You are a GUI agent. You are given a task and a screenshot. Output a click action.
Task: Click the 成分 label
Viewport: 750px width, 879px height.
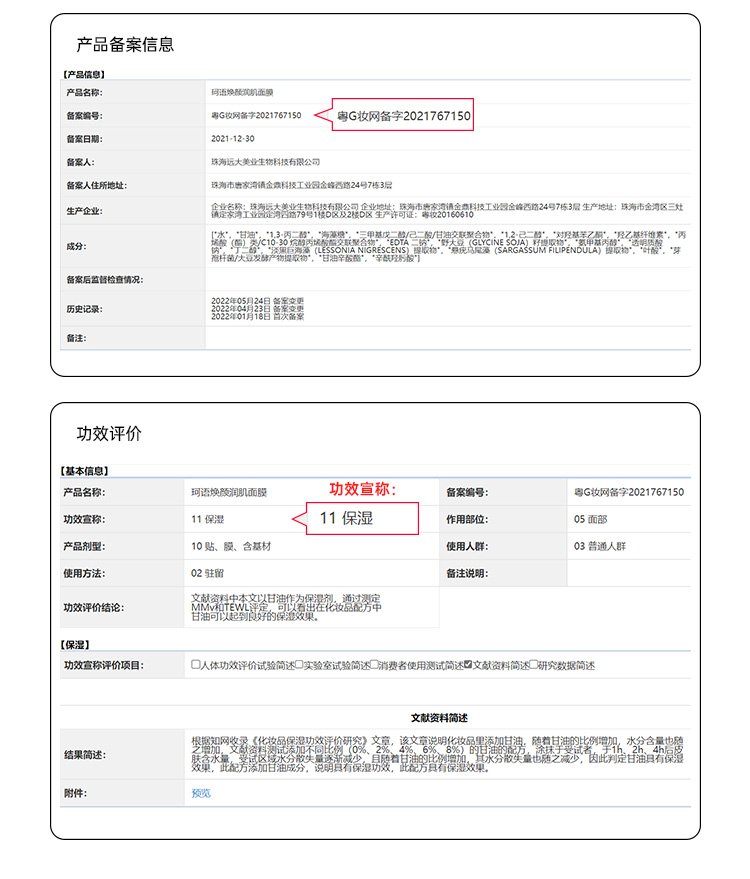pos(76,246)
